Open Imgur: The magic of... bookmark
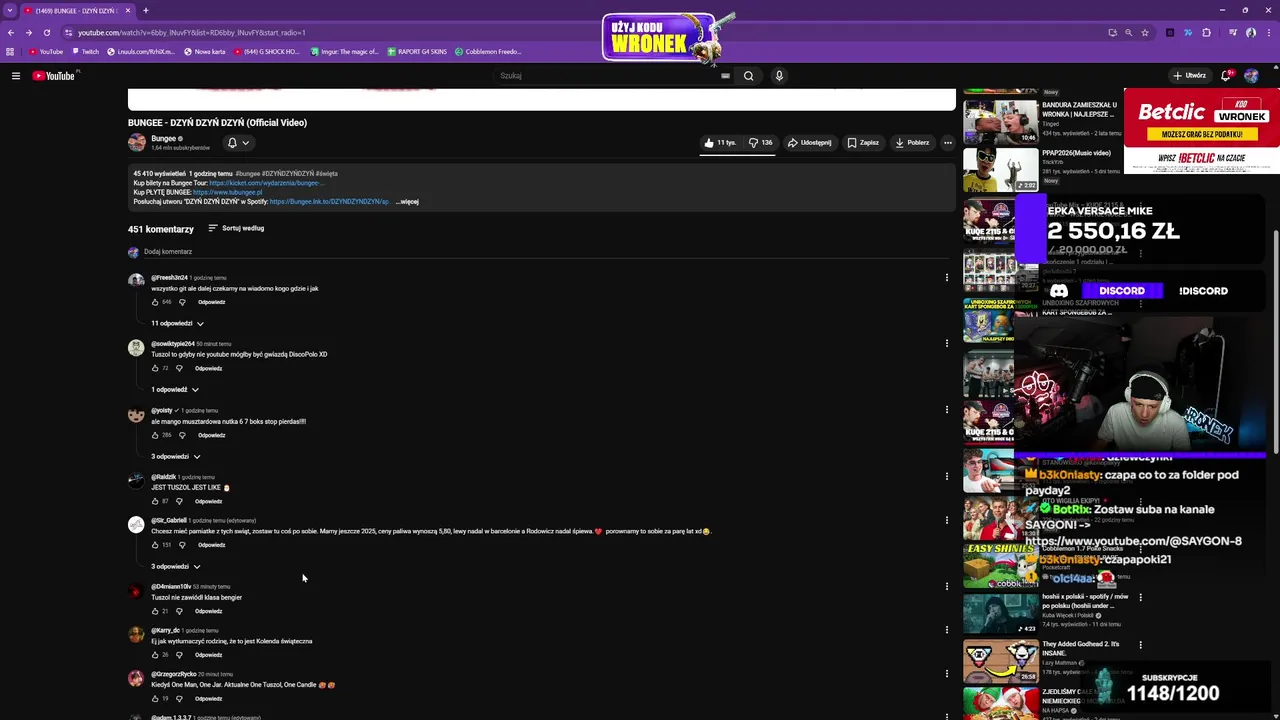Viewport: 1280px width, 720px height. pyautogui.click(x=345, y=52)
